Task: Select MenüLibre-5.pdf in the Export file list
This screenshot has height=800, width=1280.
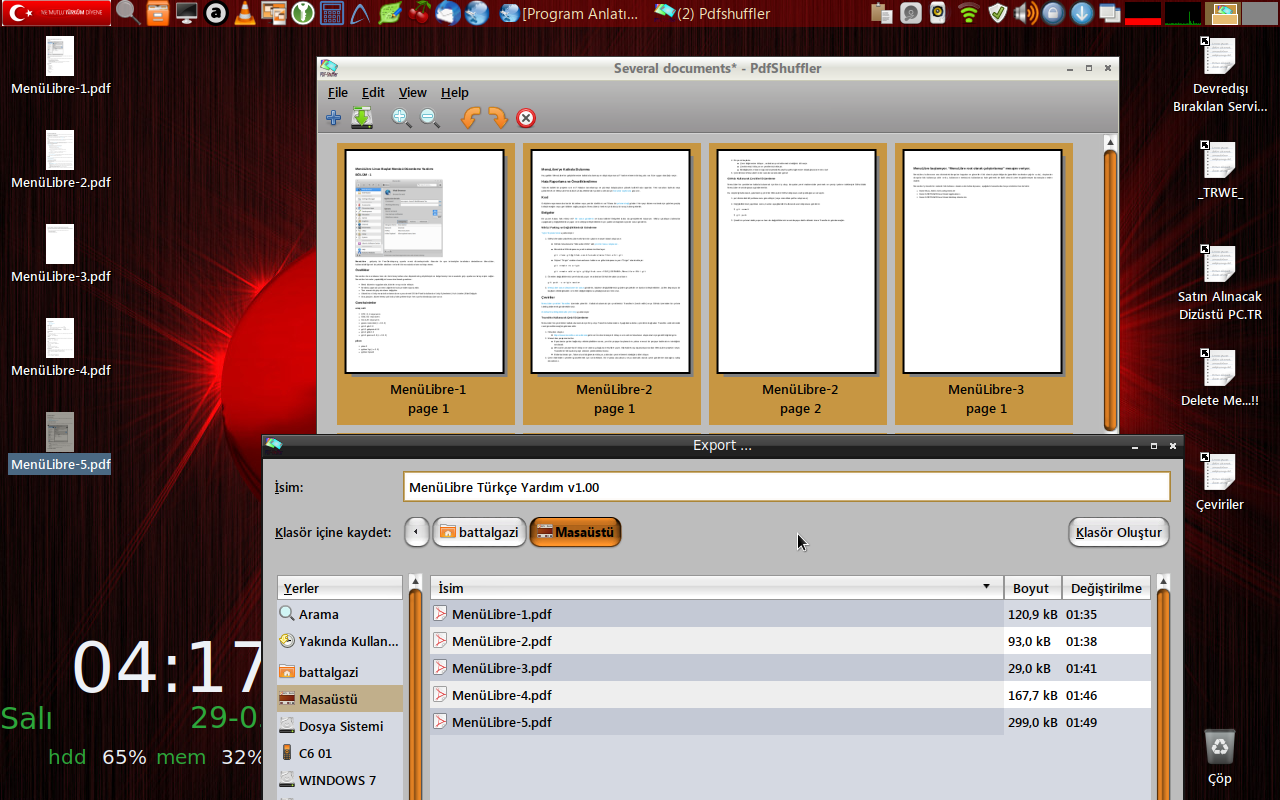Action: coord(791,722)
